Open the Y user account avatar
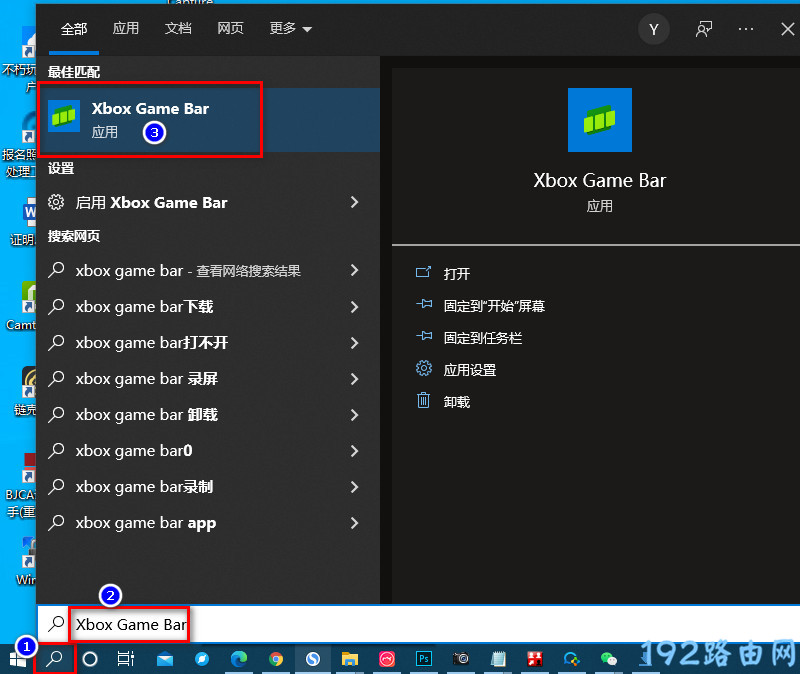800x674 pixels. click(x=653, y=29)
